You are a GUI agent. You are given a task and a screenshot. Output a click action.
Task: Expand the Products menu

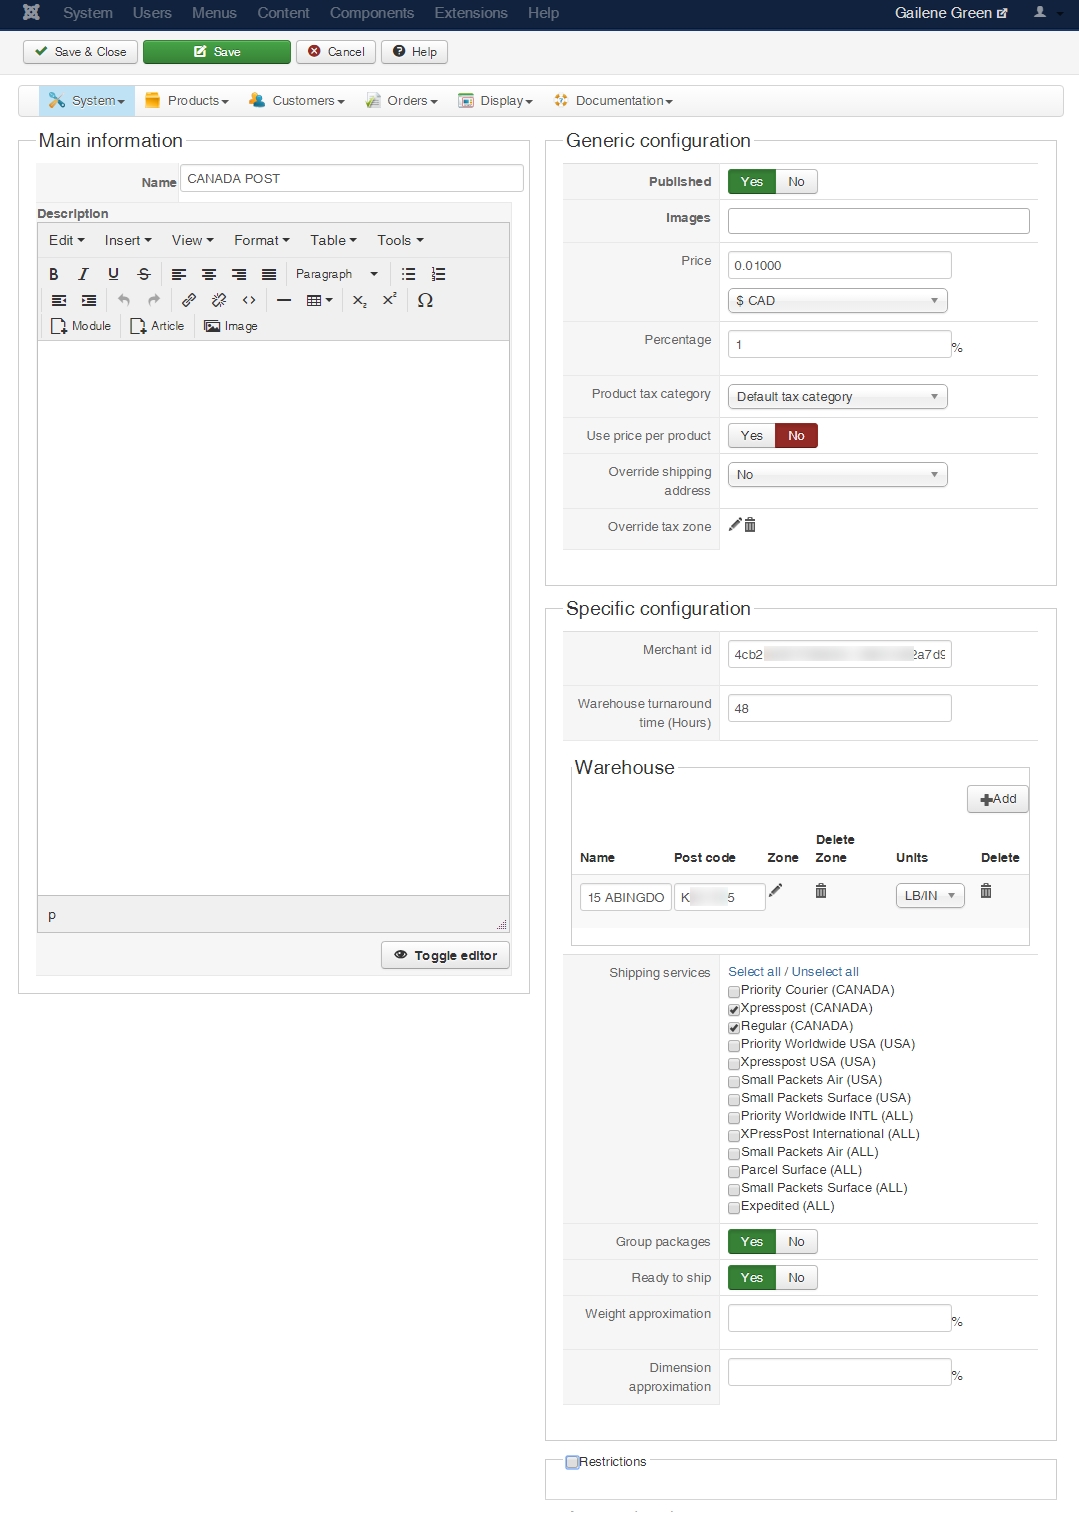(187, 101)
